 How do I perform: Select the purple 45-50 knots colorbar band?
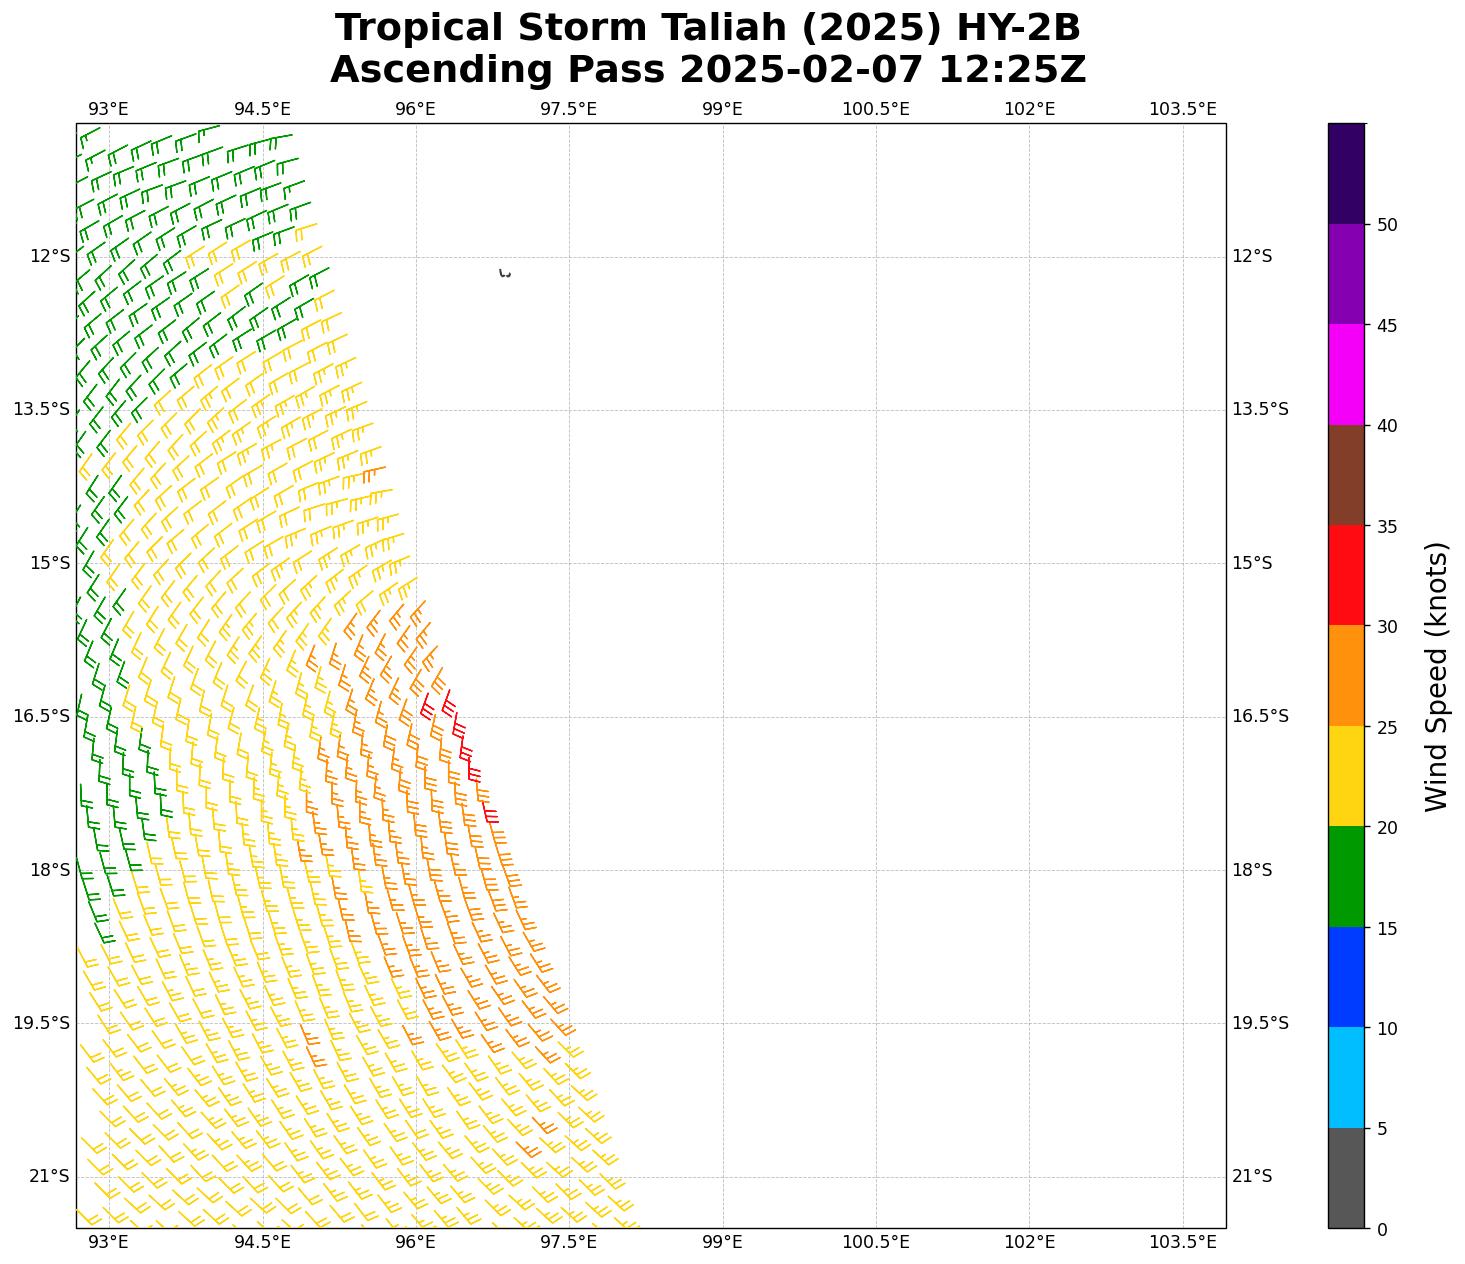tap(1346, 274)
